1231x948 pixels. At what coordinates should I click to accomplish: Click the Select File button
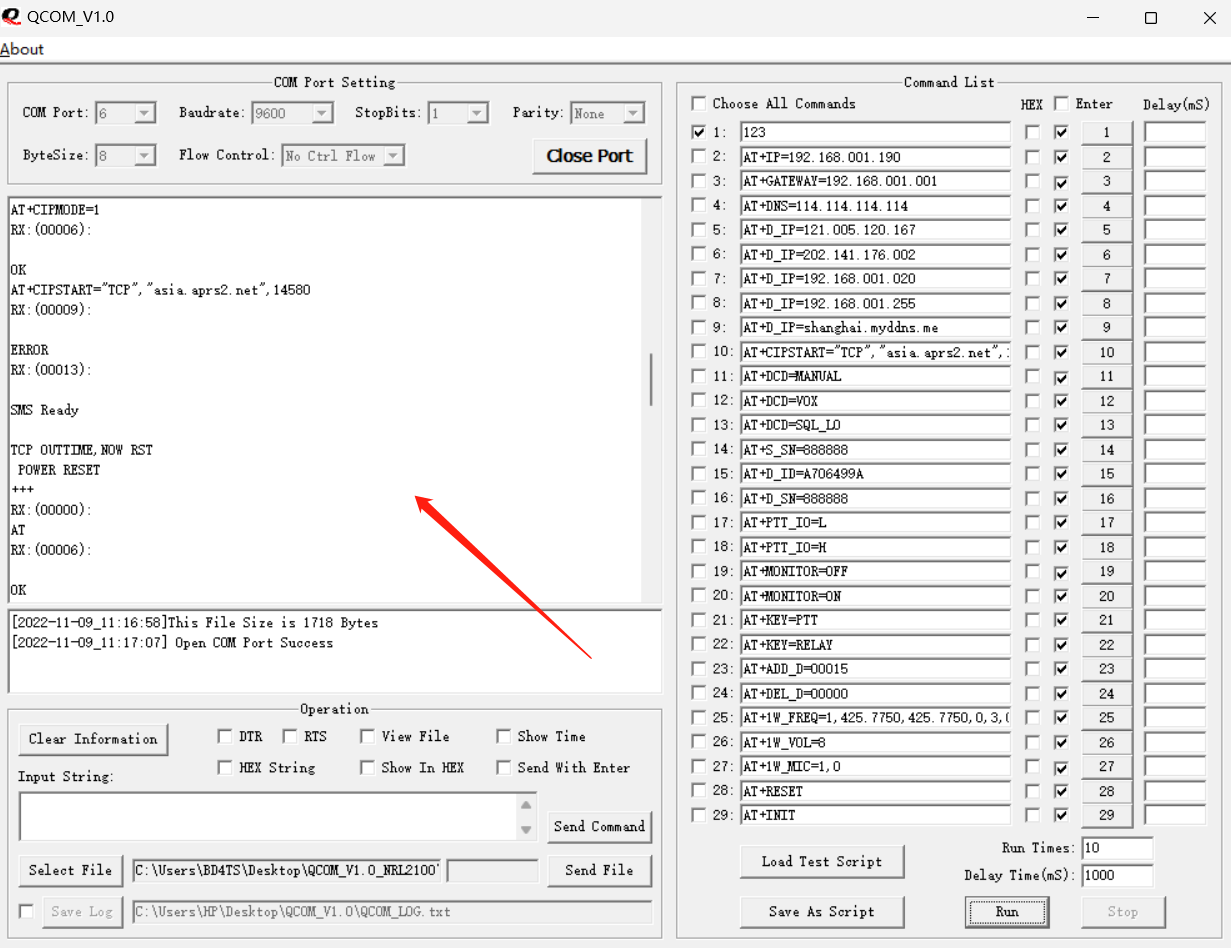pyautogui.click(x=71, y=871)
